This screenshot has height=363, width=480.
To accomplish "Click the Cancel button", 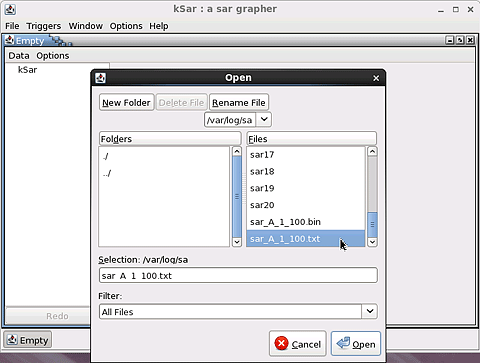I will click(298, 344).
